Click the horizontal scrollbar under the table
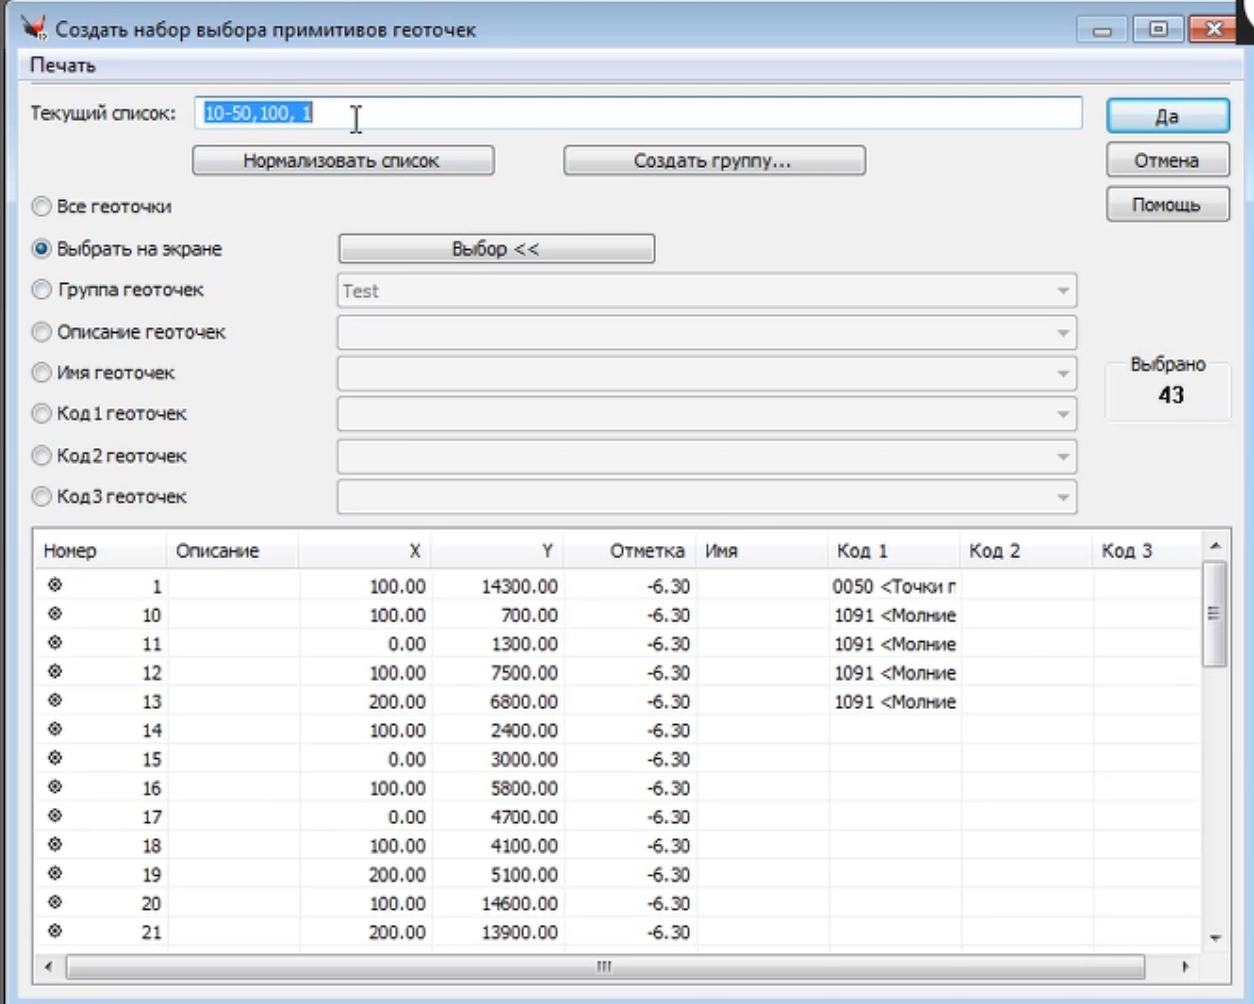1254x1004 pixels. click(604, 967)
